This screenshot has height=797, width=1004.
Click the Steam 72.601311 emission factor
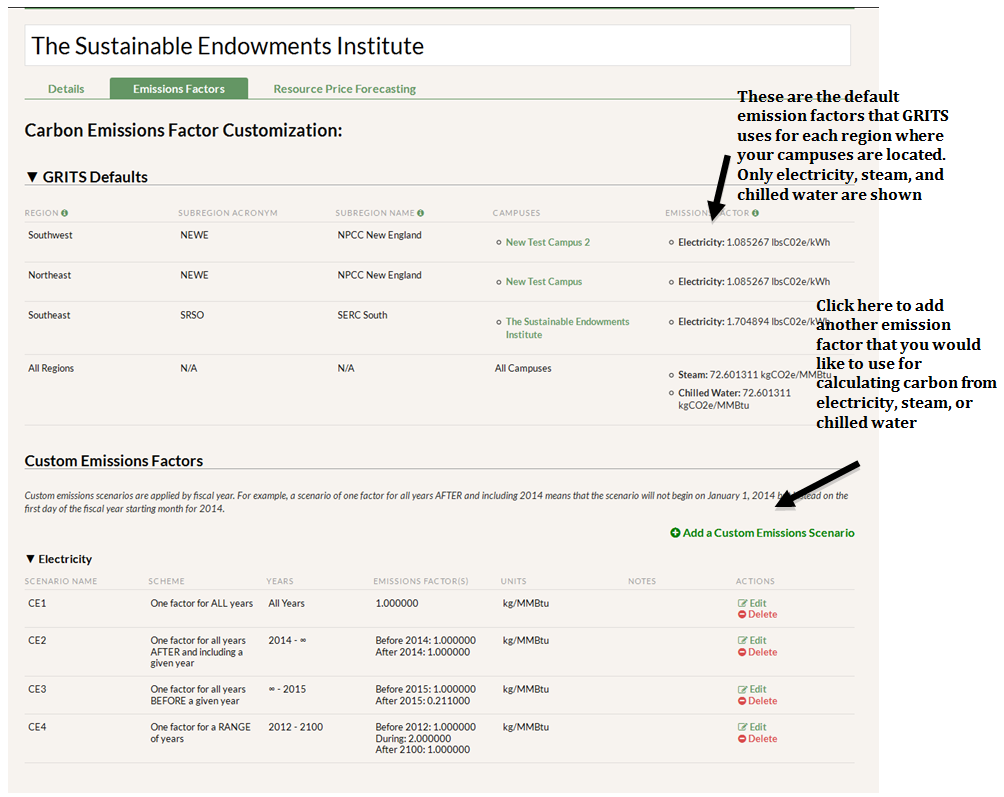(x=754, y=374)
